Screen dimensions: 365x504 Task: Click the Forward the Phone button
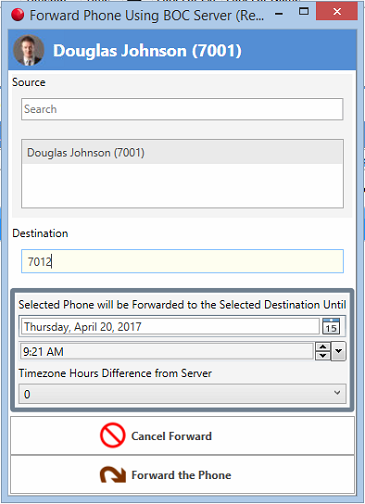[x=183, y=475]
